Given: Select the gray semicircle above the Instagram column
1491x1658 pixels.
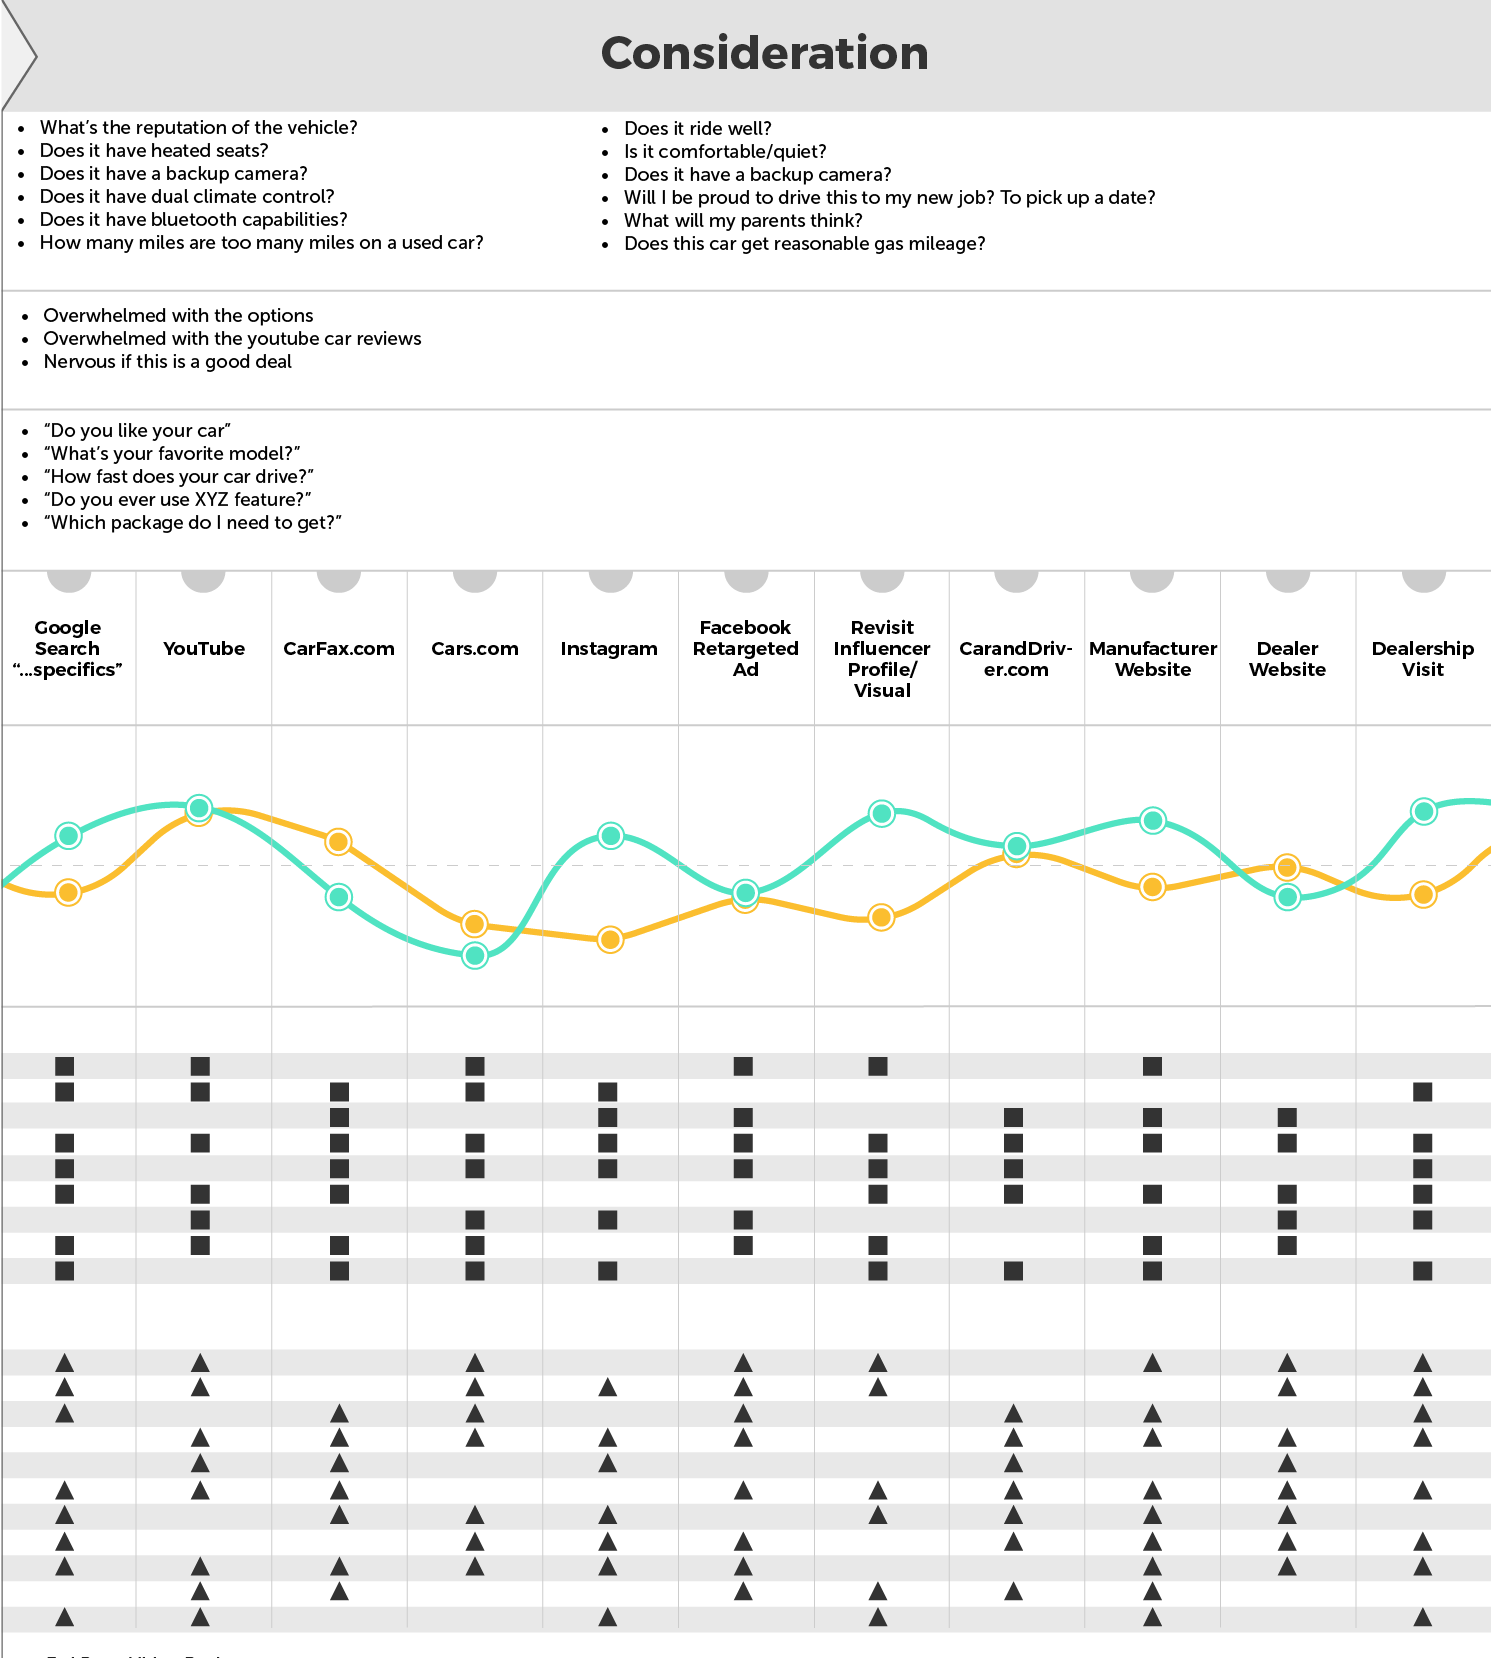Looking at the screenshot, I should (610, 580).
